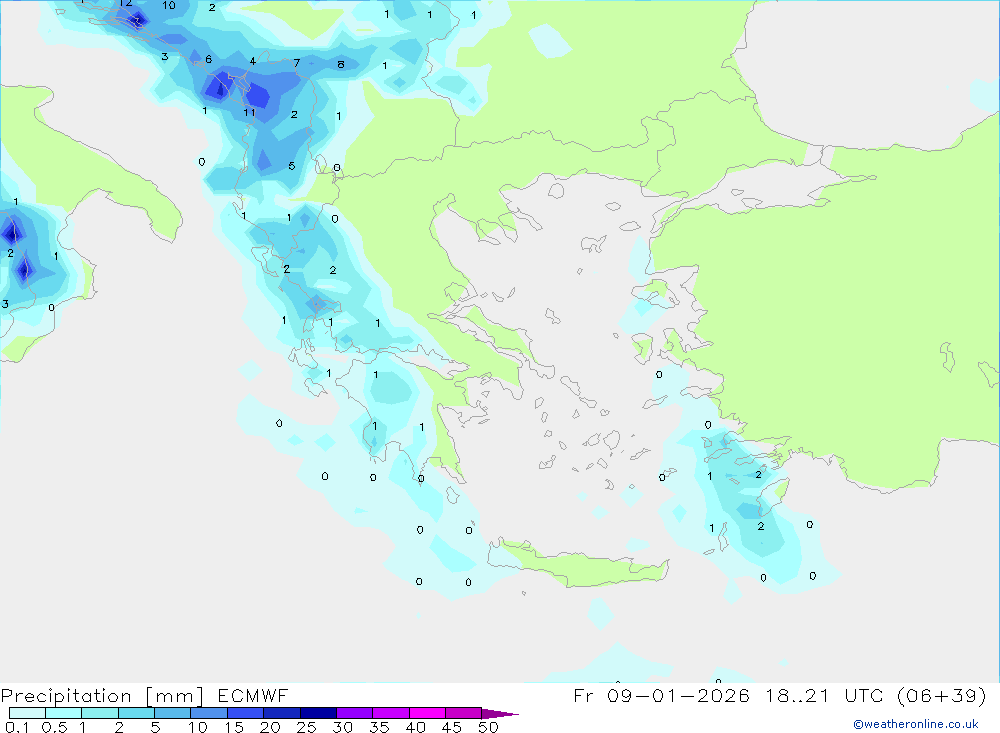This screenshot has height=733, width=1000.
Task: Click the "(06+39)" forecast run text
Action: tap(941, 695)
